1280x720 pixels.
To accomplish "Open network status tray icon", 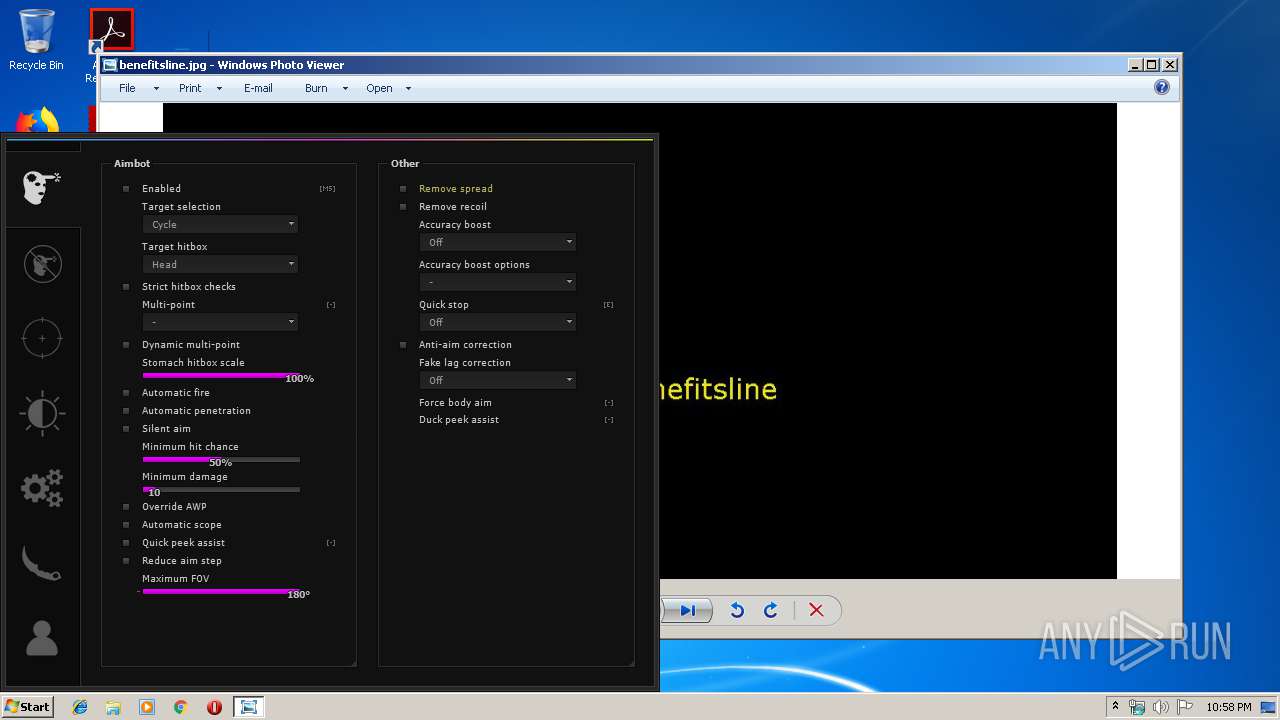I will coord(1137,707).
